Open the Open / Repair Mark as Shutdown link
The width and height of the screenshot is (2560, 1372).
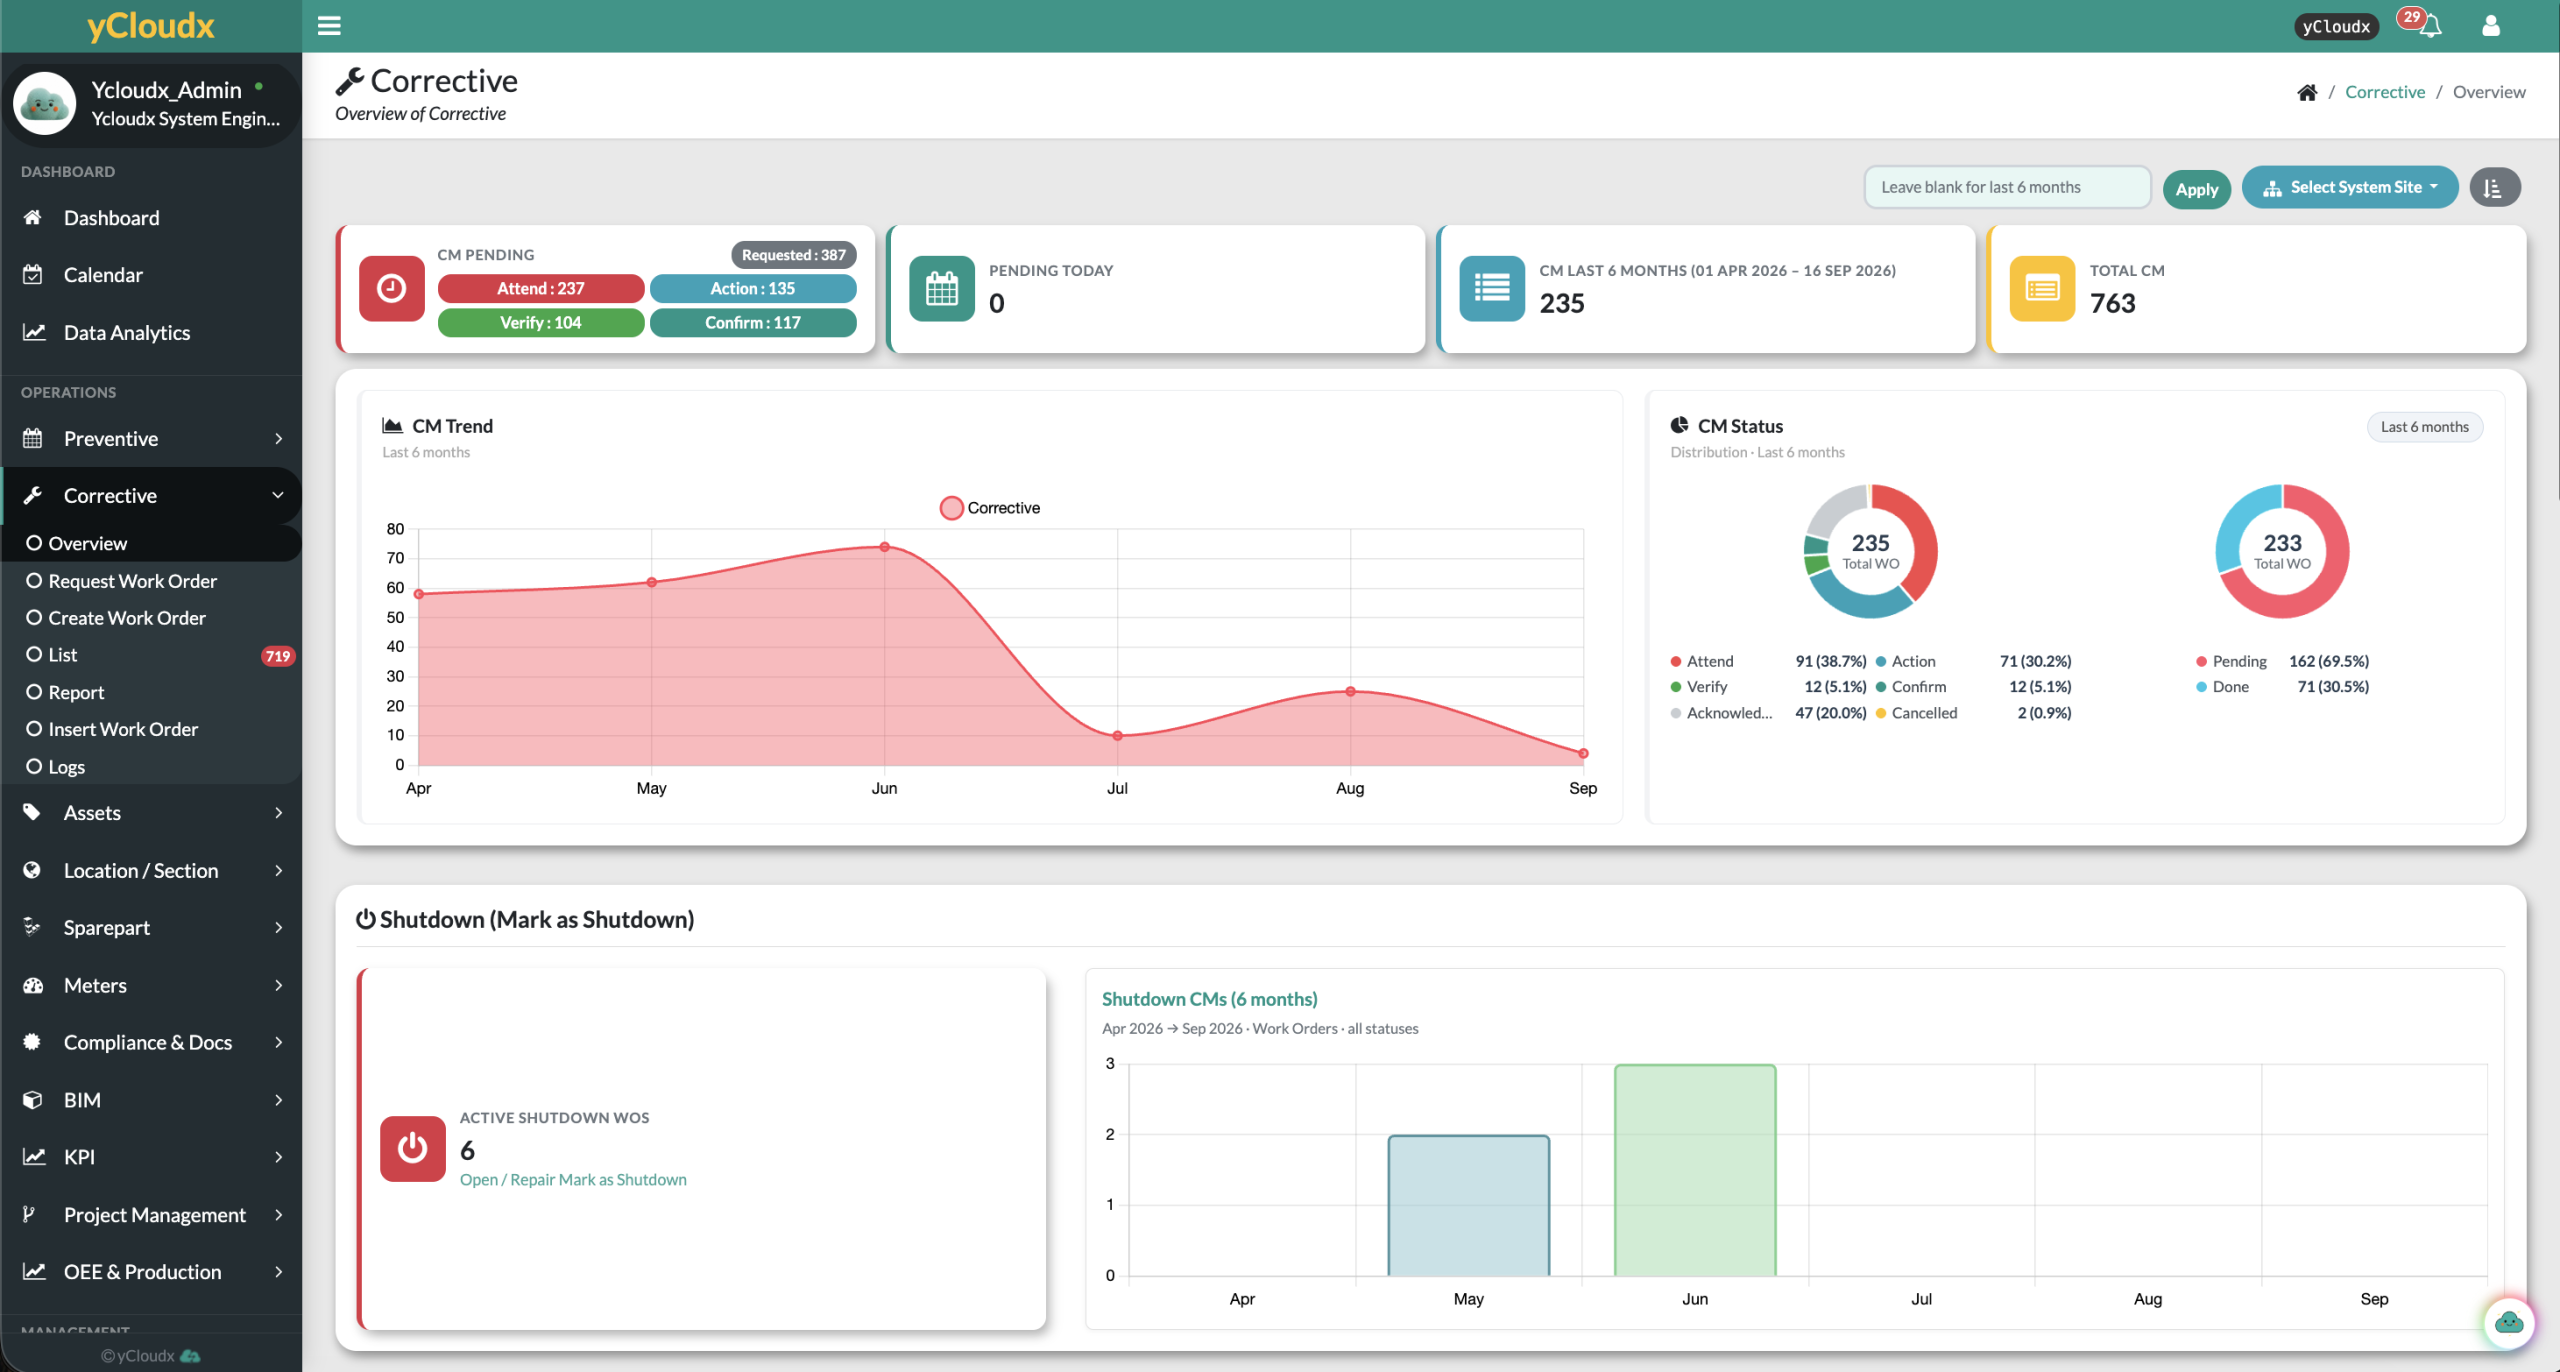click(573, 1180)
